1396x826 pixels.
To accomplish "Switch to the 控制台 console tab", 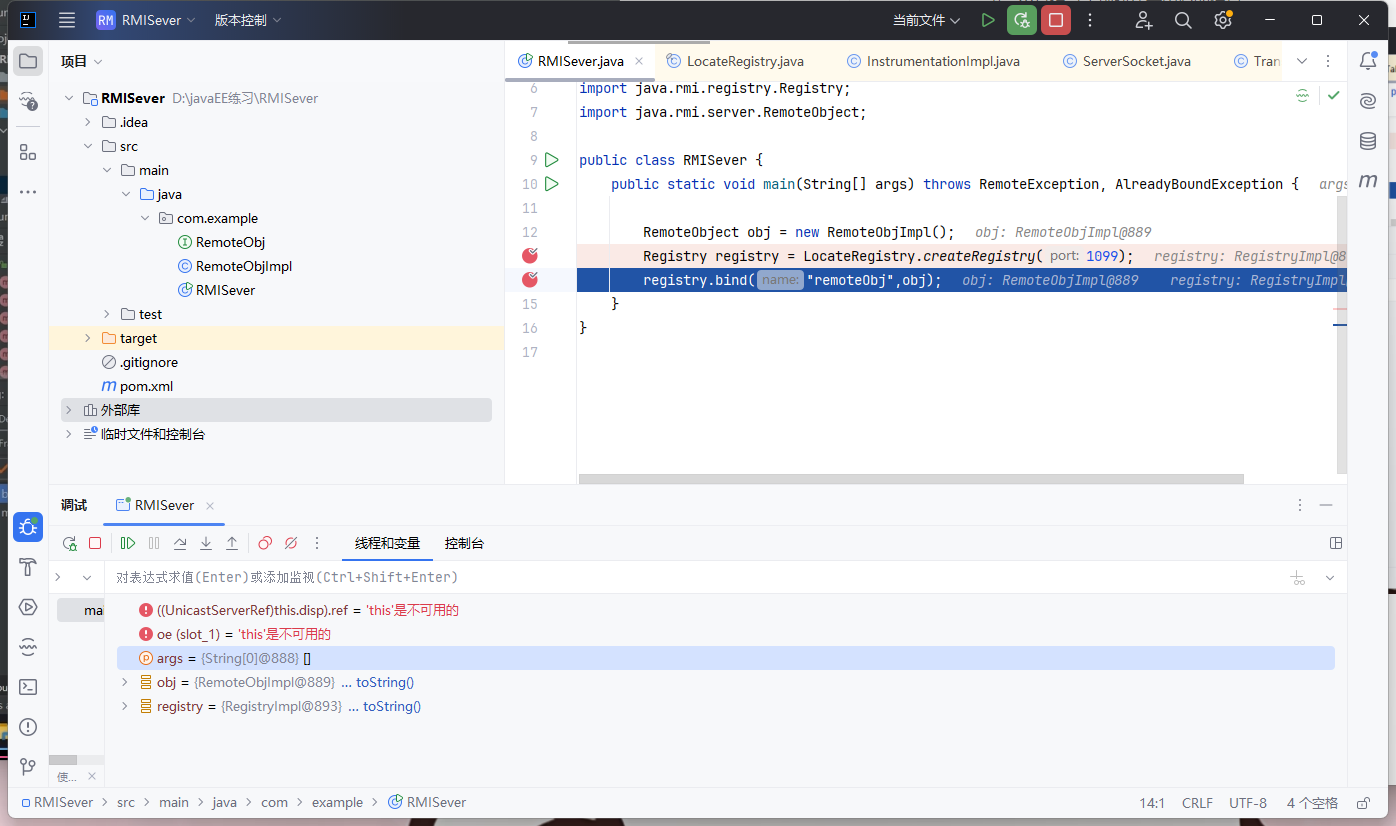I will (x=464, y=543).
